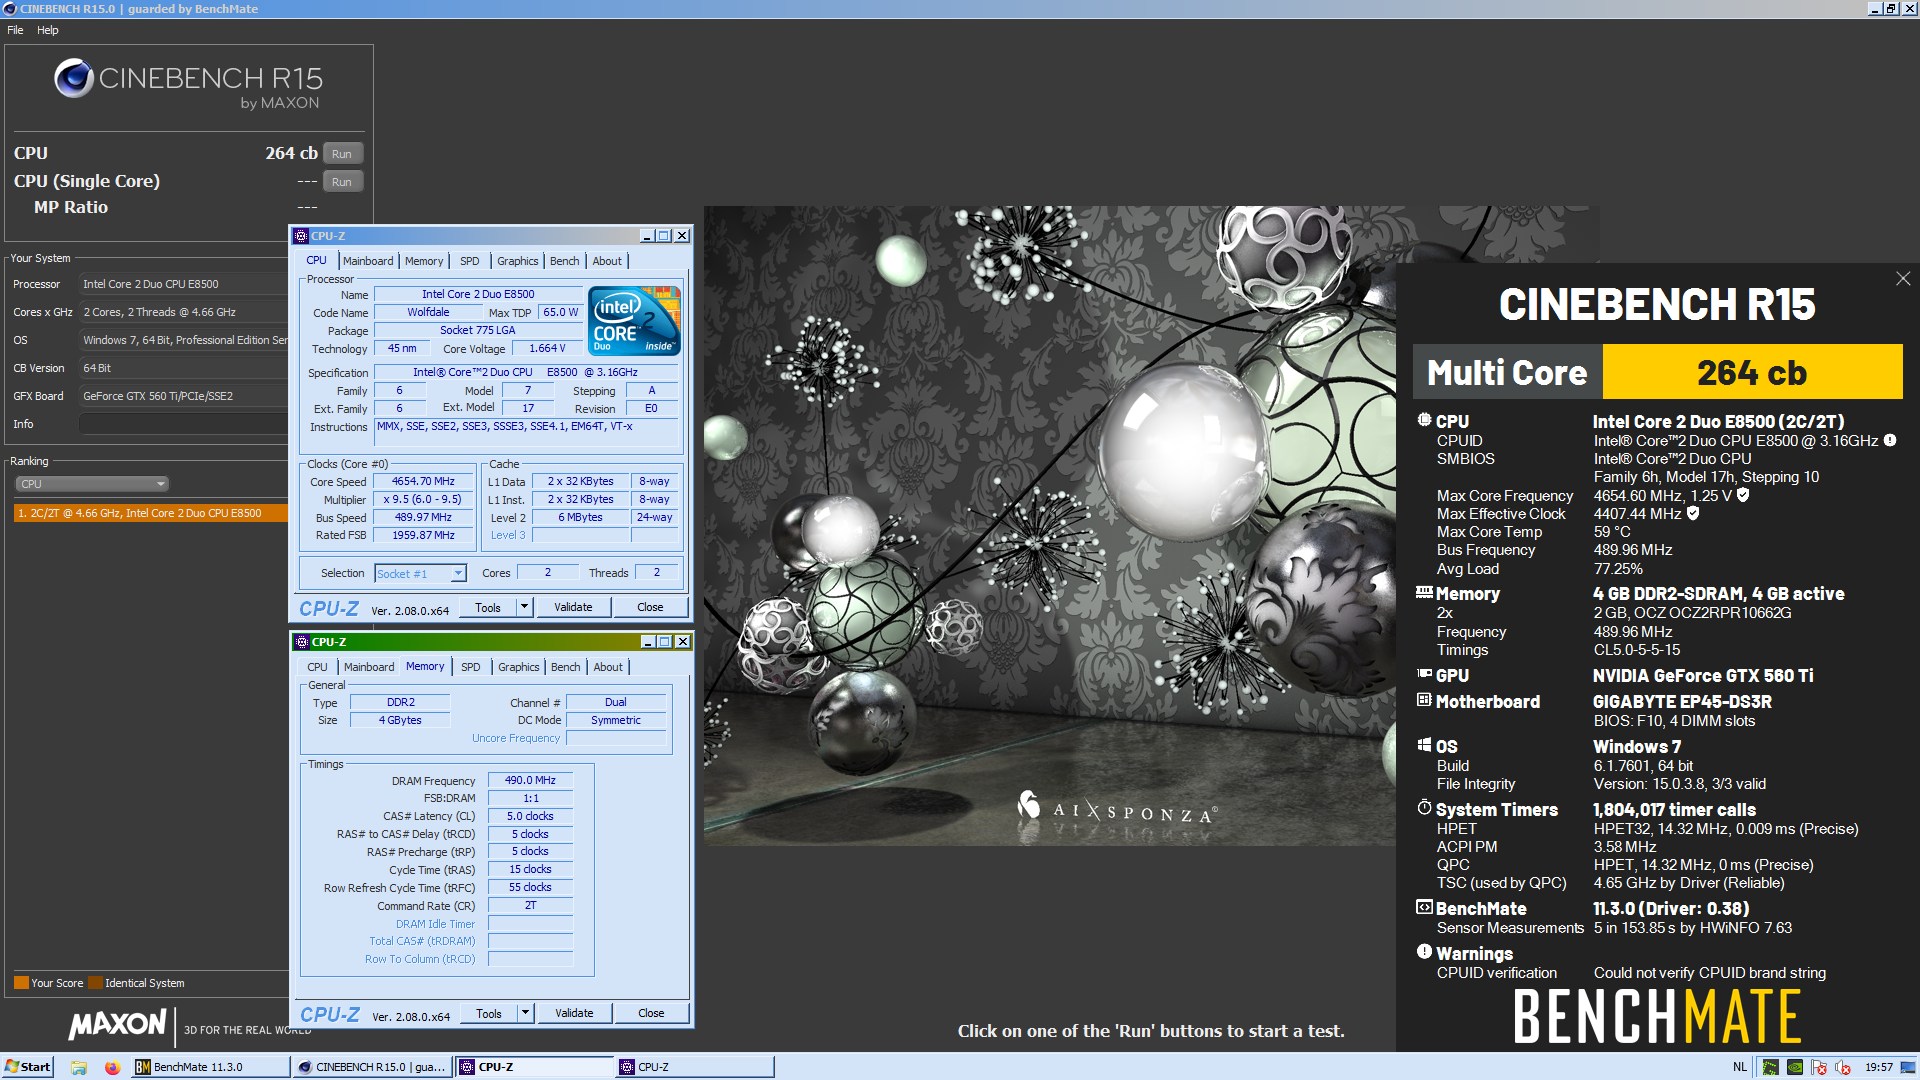
Task: Close the BenchMate result panel with X
Action: [1903, 279]
